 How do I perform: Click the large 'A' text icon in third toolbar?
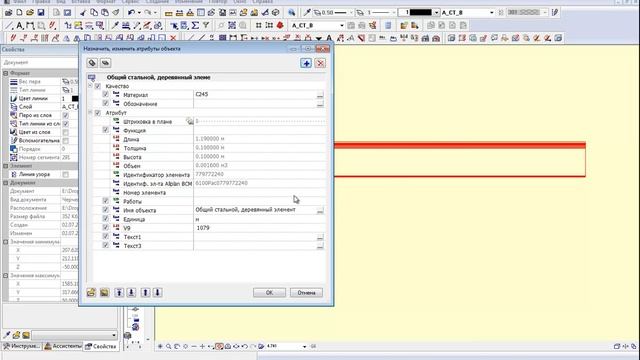pos(329,38)
